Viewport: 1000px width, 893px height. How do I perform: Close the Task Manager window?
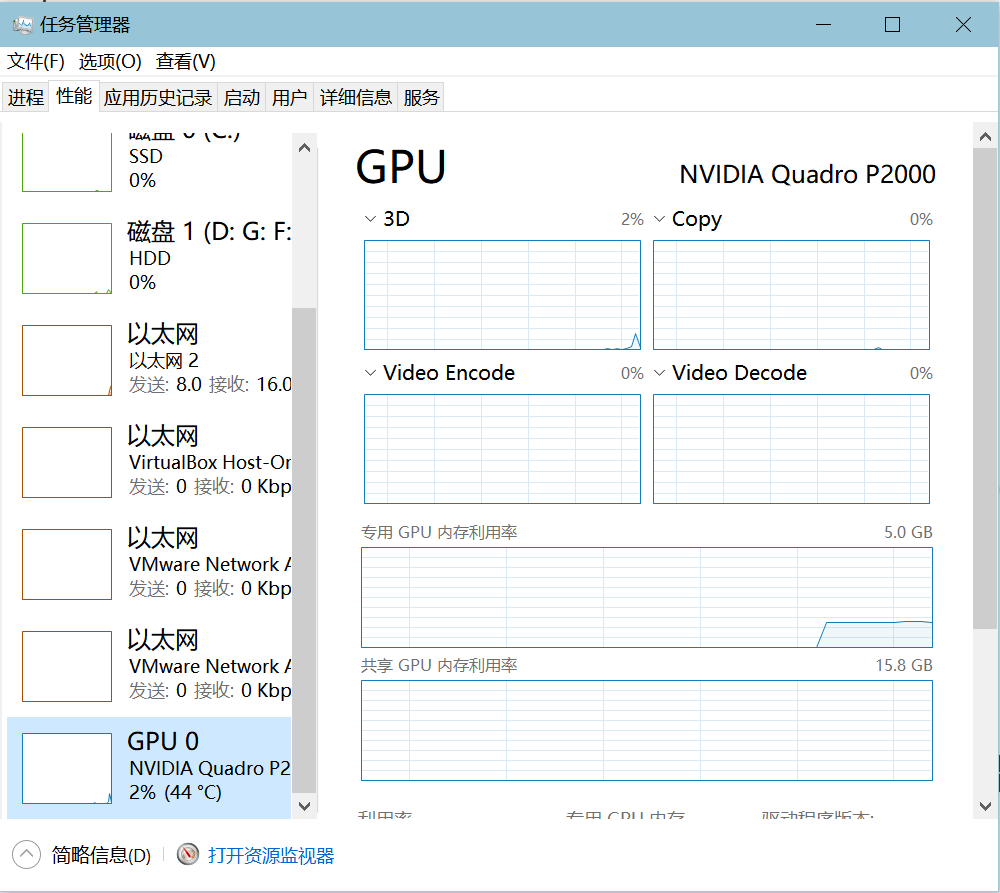coord(963,25)
